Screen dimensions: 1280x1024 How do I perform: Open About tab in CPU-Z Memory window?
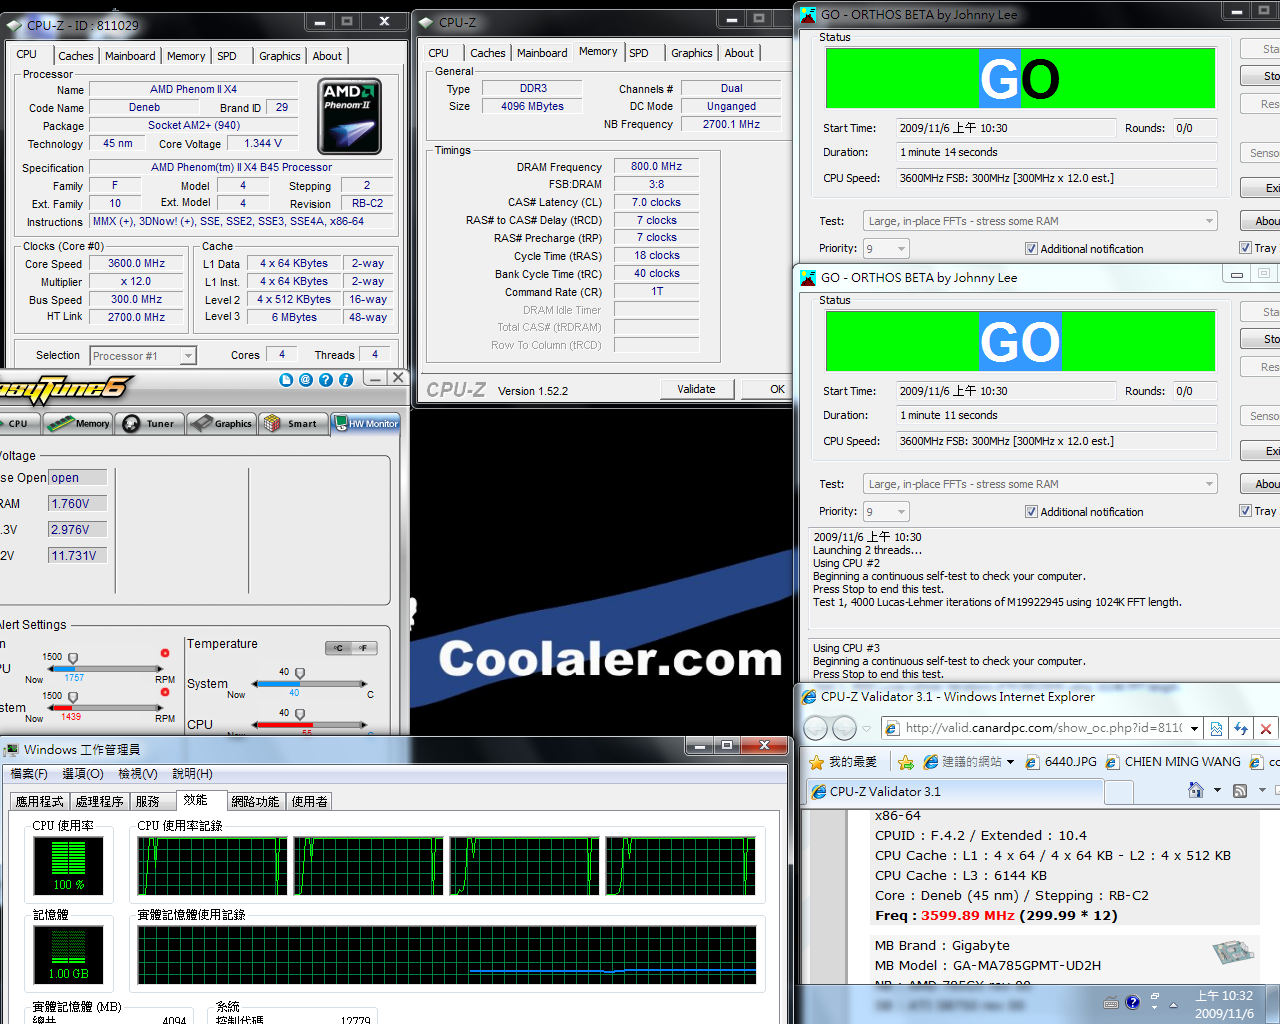(x=739, y=53)
